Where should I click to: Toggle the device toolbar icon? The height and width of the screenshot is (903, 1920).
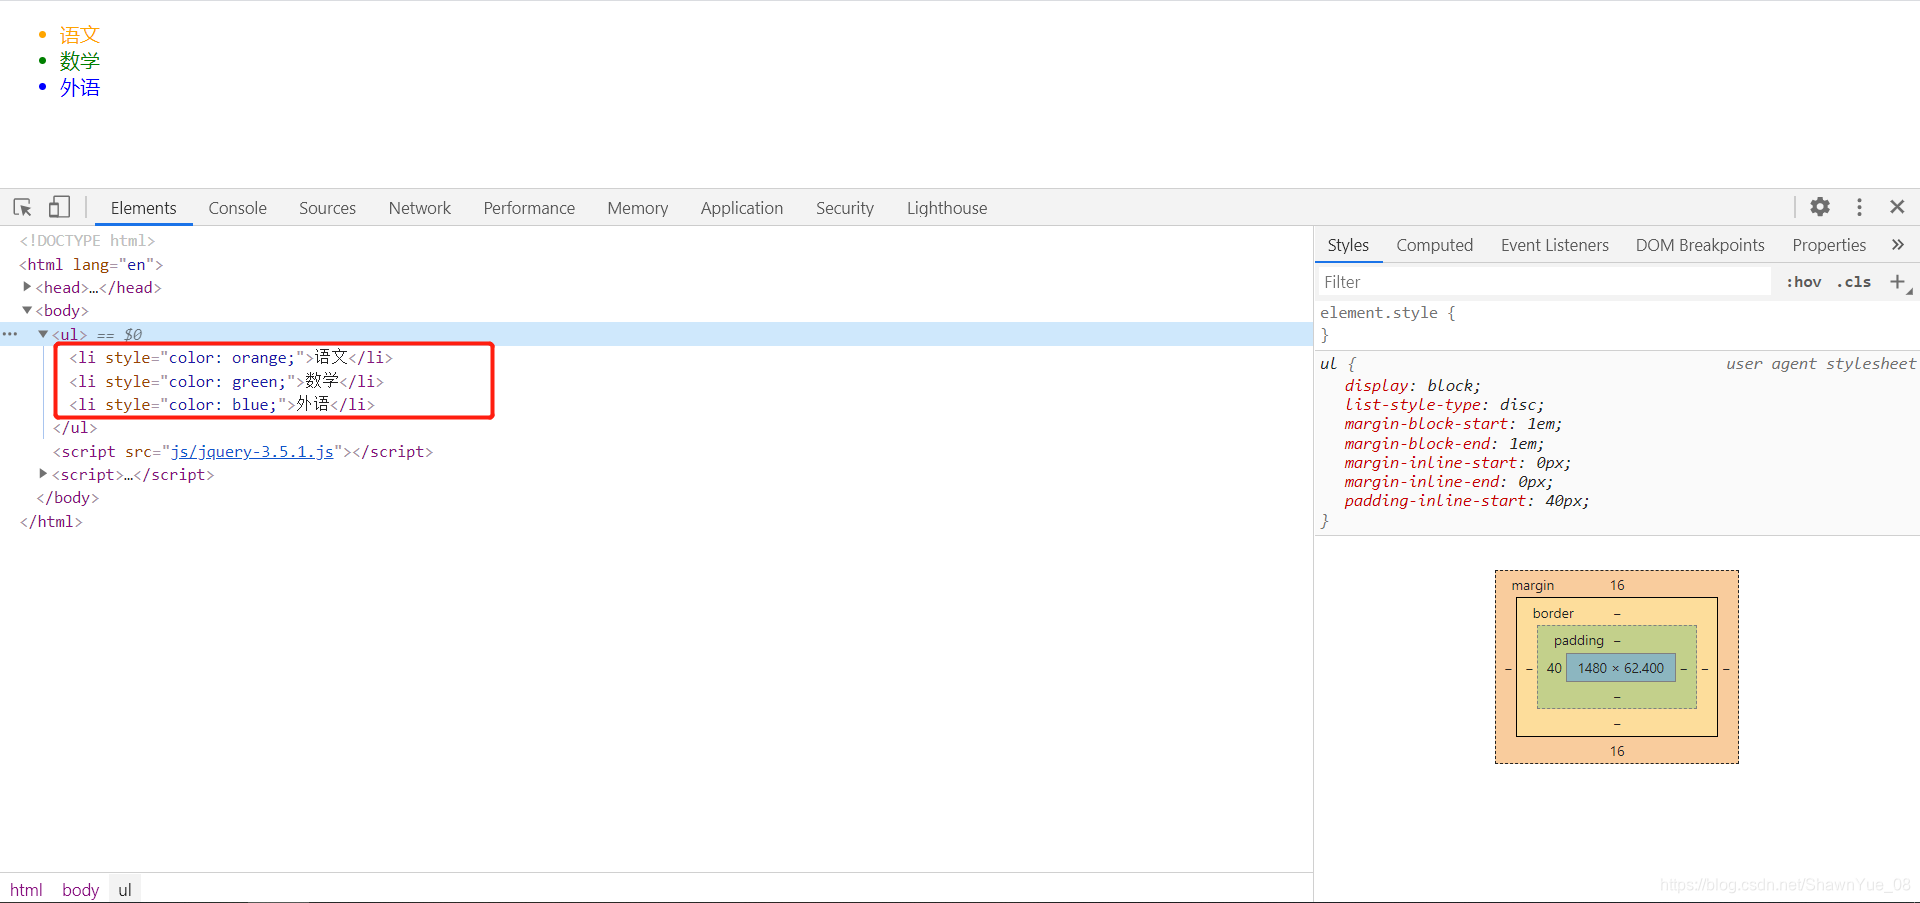click(x=60, y=207)
